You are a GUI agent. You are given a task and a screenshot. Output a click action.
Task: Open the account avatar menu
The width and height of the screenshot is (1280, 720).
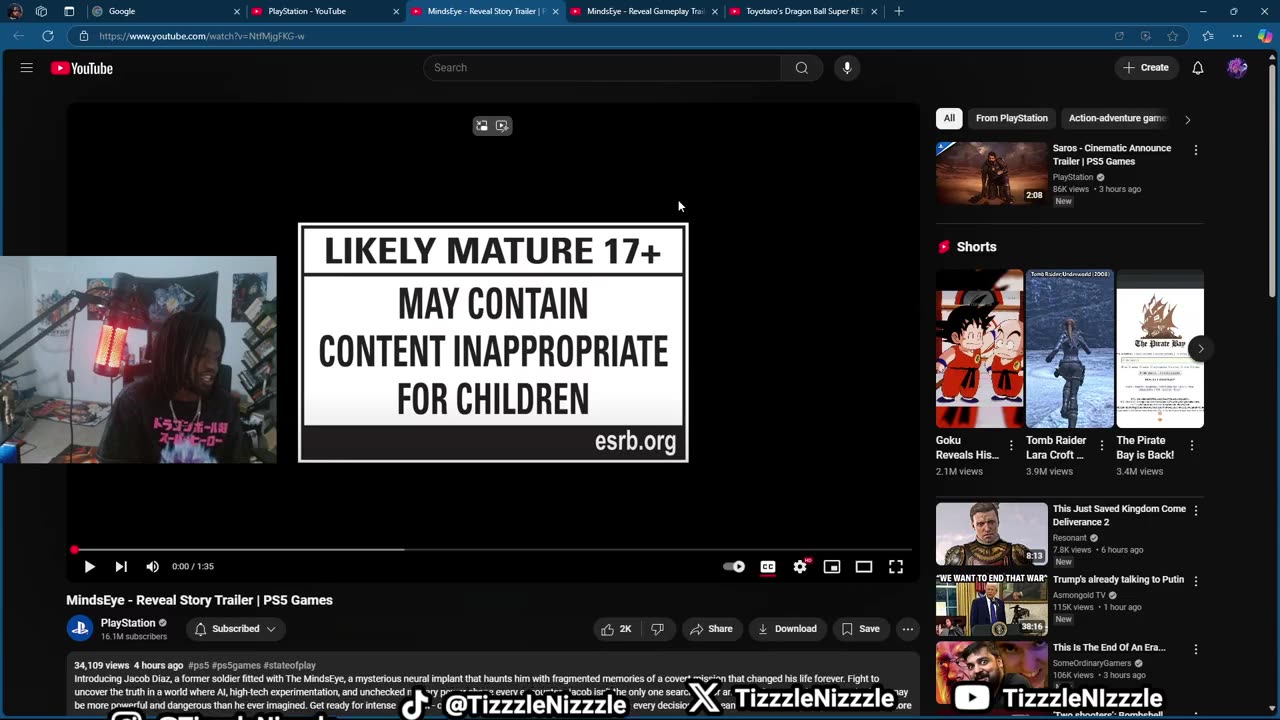click(x=1238, y=68)
